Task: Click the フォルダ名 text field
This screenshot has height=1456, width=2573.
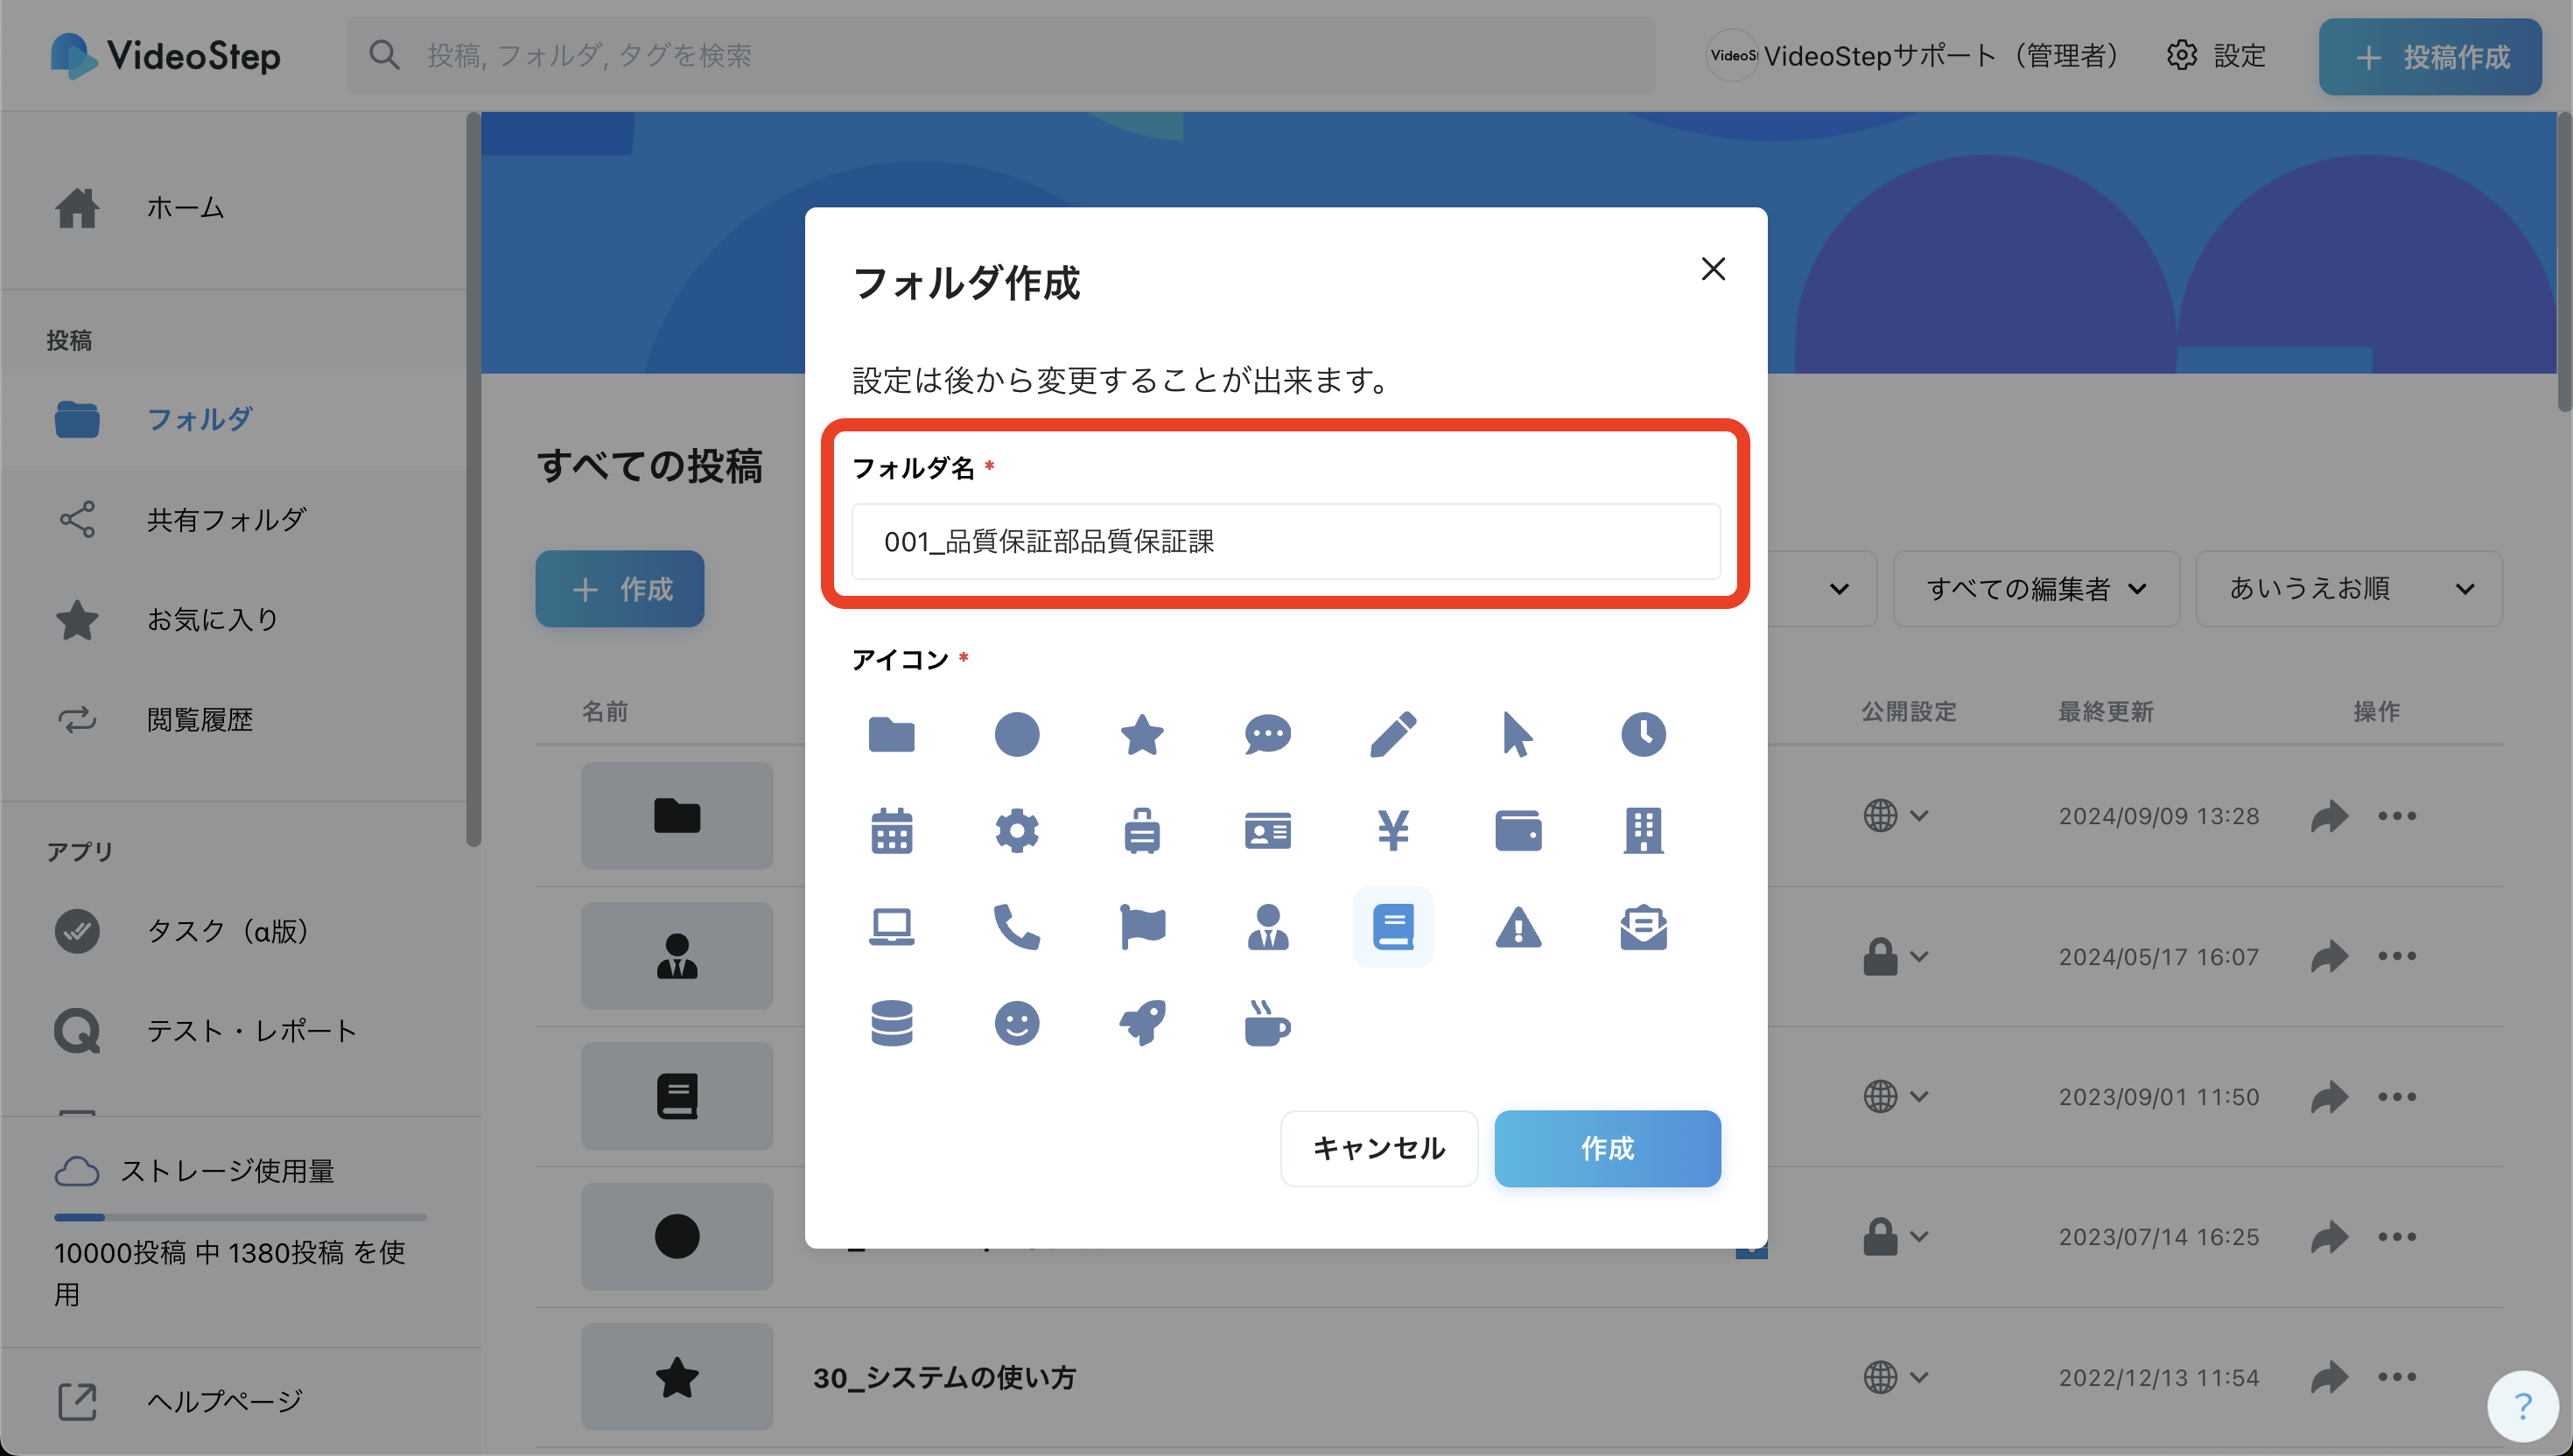Action: (1285, 542)
